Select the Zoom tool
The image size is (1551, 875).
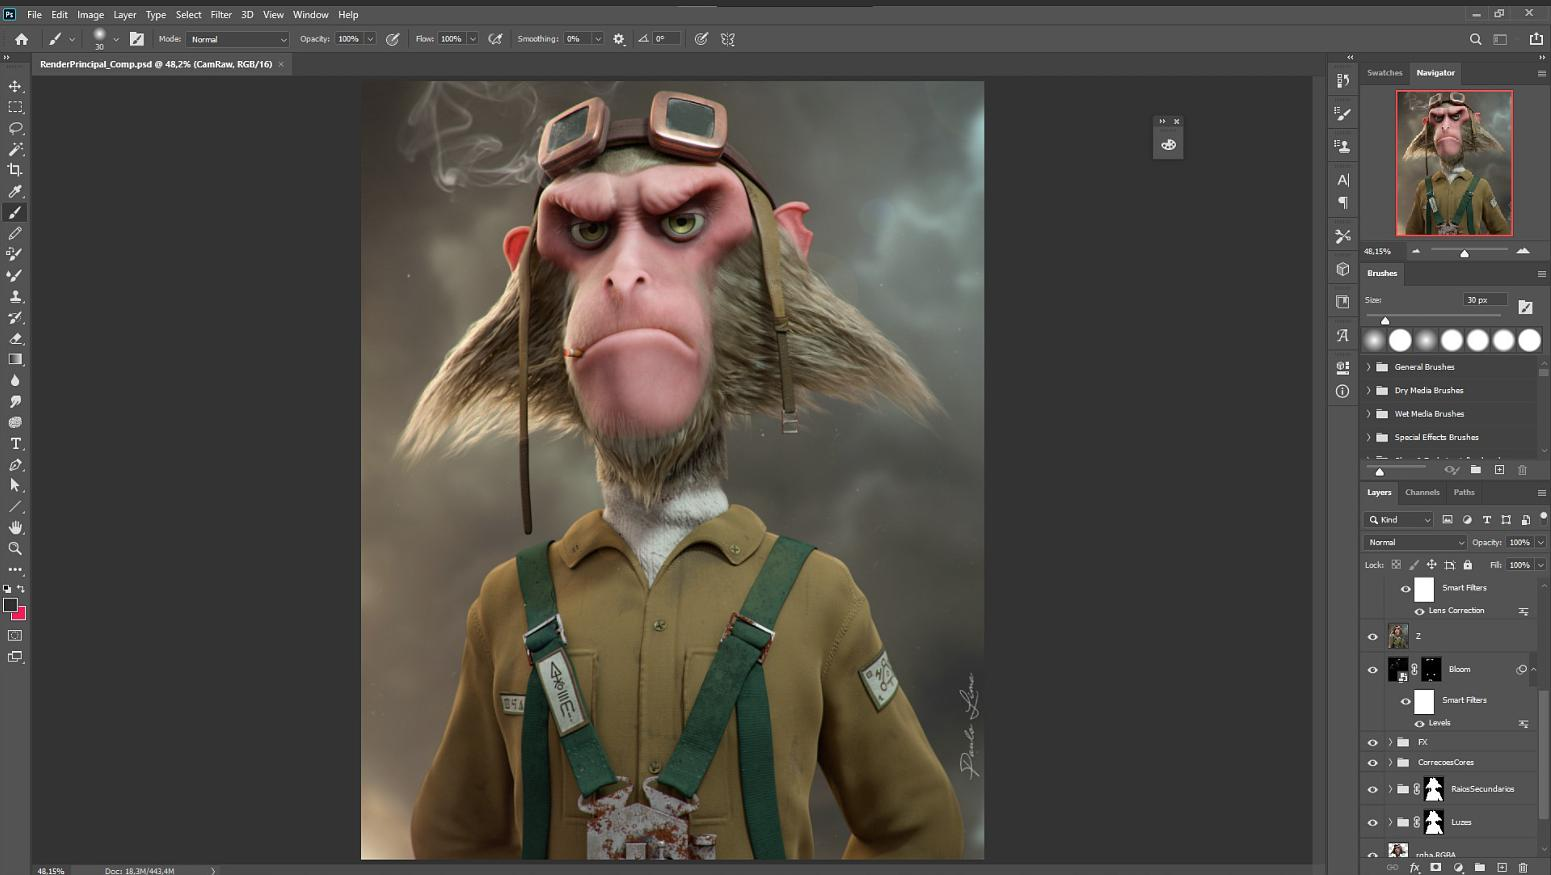15,548
